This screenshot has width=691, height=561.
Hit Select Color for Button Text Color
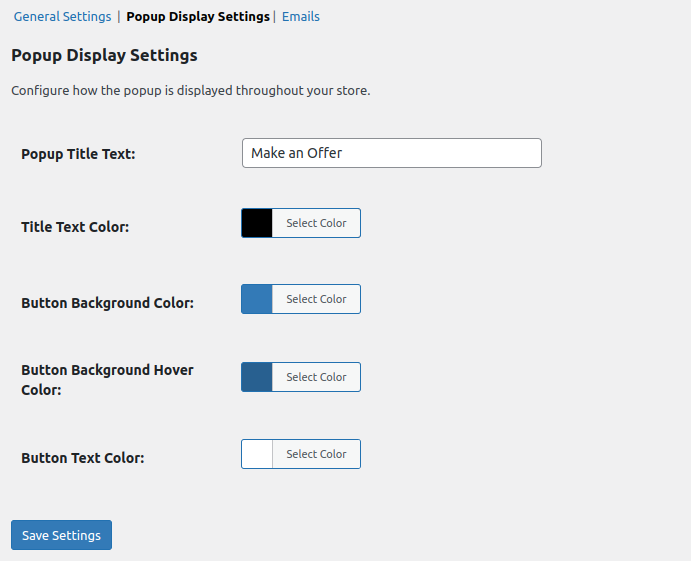[x=316, y=454]
